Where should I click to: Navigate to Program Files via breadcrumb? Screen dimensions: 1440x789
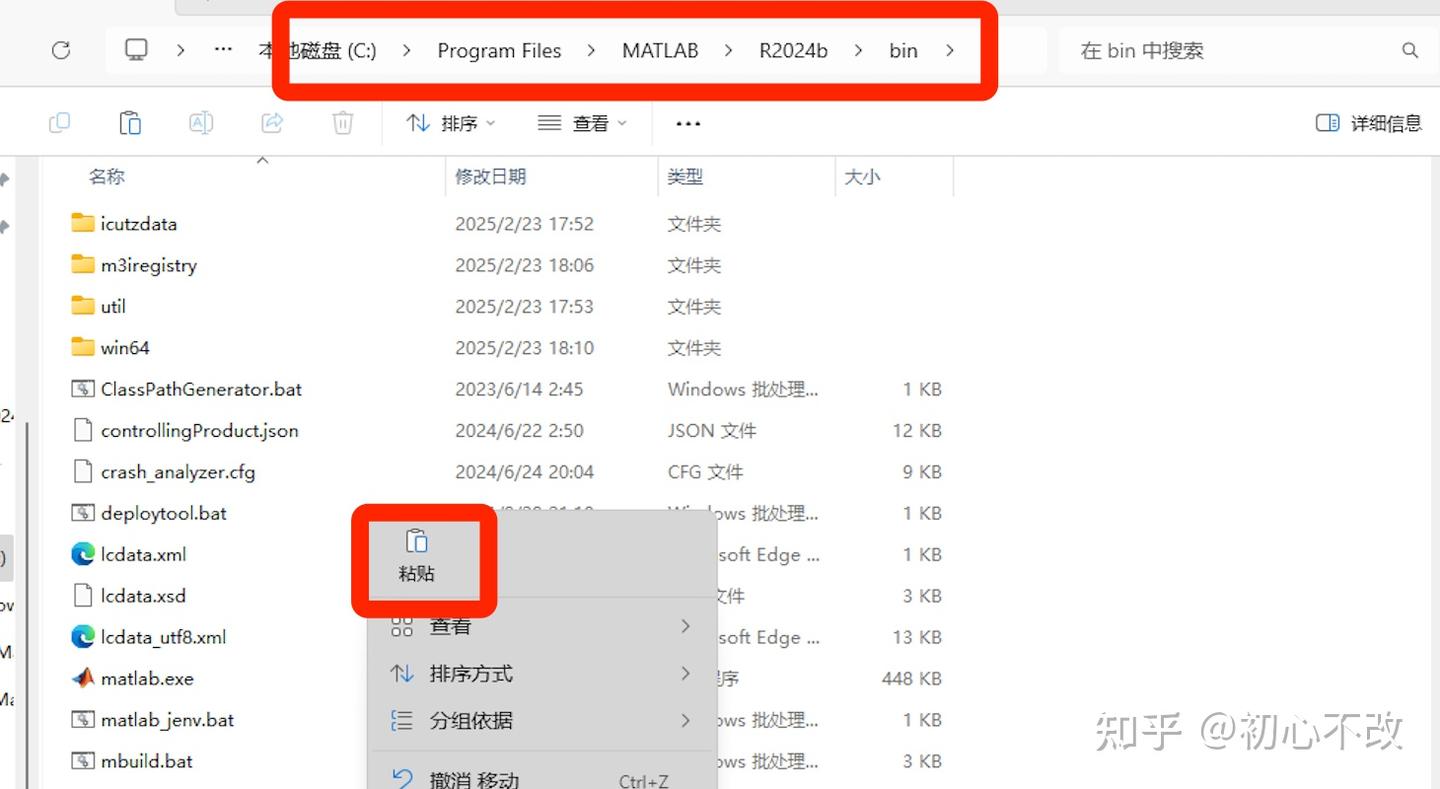(499, 50)
